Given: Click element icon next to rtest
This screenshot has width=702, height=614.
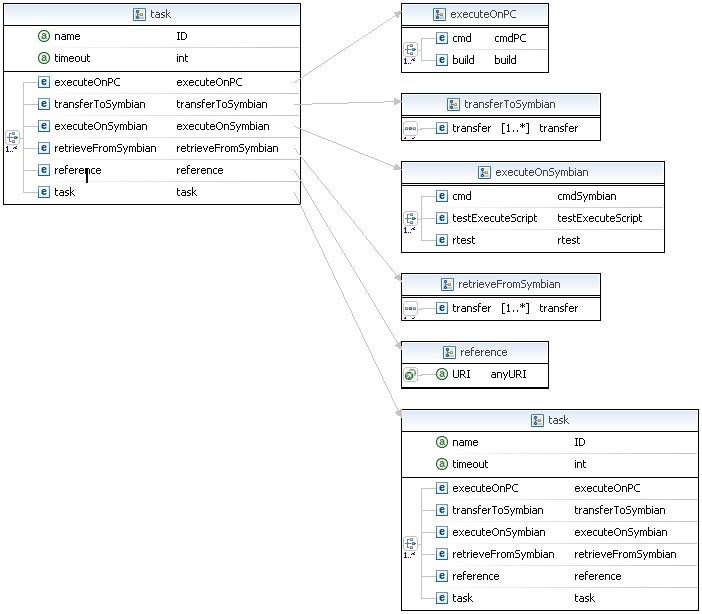Looking at the screenshot, I should 441,240.
